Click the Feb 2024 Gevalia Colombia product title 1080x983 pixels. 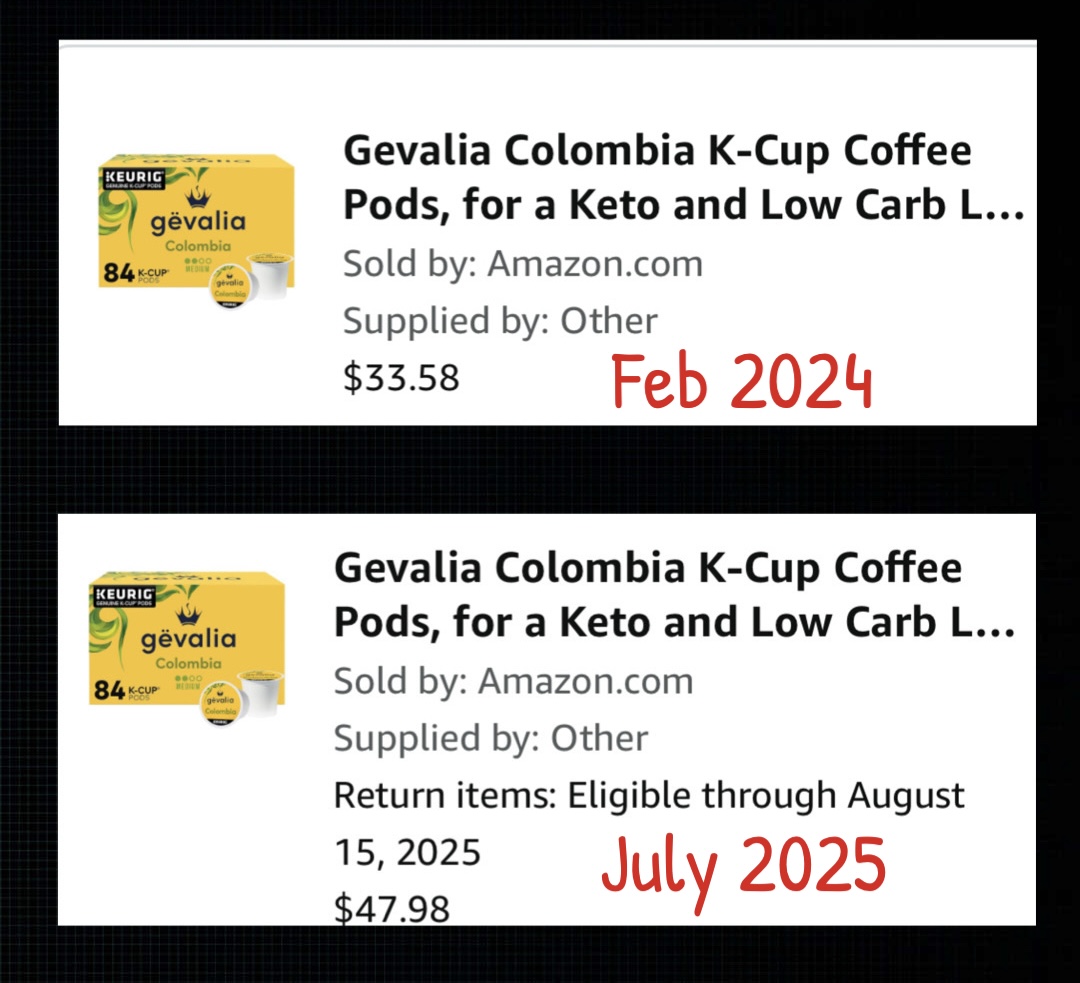tap(684, 178)
